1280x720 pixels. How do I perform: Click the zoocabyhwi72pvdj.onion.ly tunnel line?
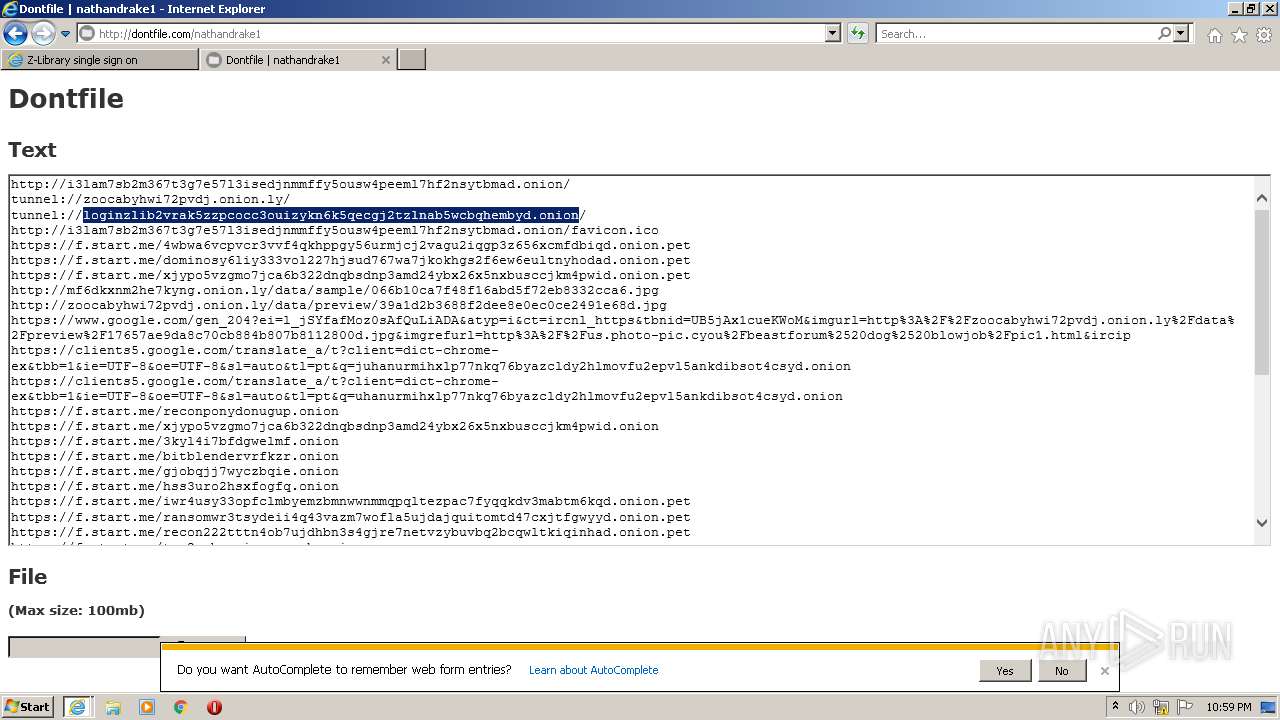point(151,200)
